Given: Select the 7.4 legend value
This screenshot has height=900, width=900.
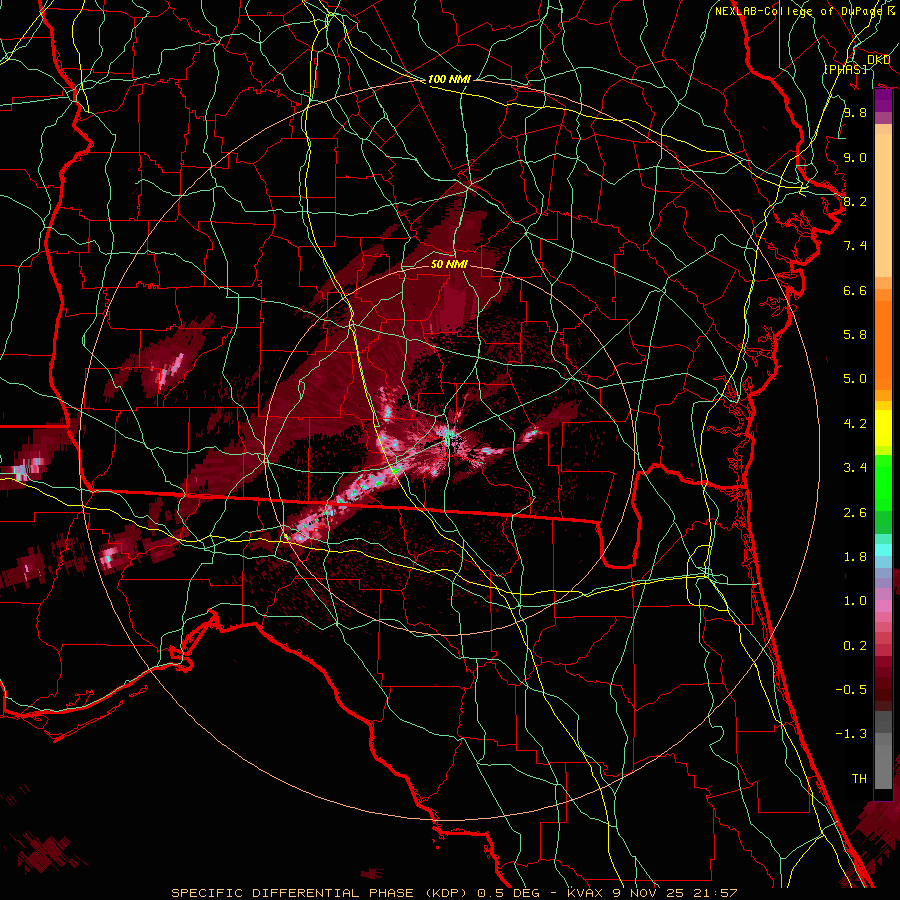Looking at the screenshot, I should click(x=855, y=246).
